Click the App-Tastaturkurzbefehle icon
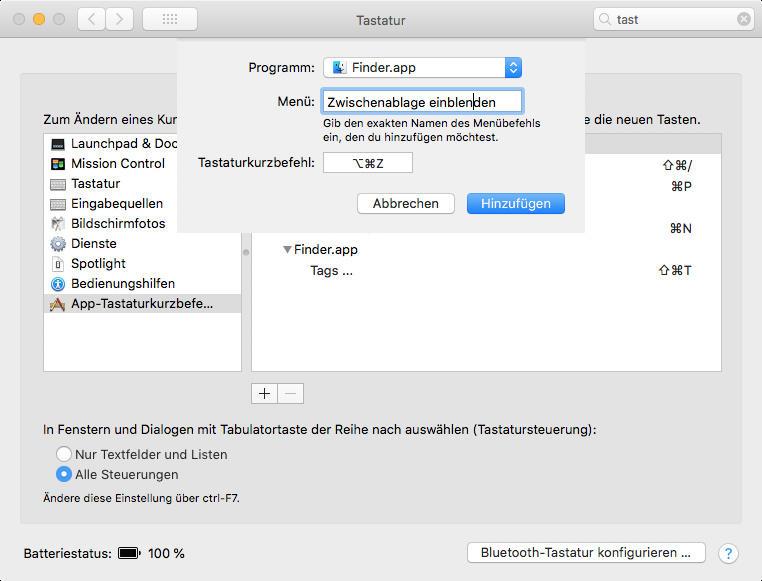 (x=57, y=304)
